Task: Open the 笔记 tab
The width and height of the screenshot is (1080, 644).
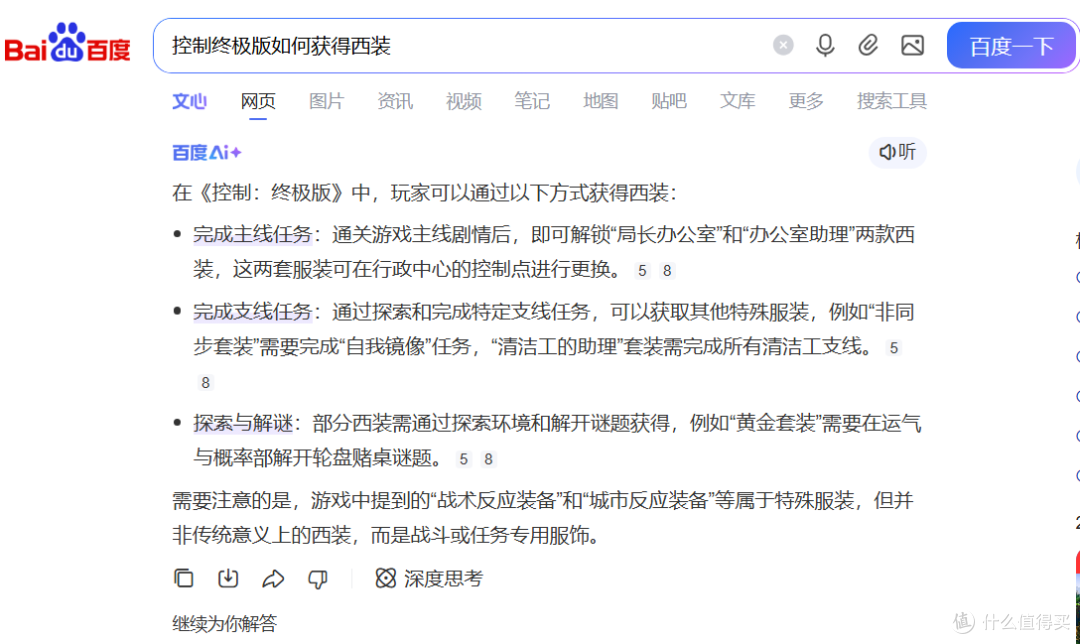Action: coord(532,101)
